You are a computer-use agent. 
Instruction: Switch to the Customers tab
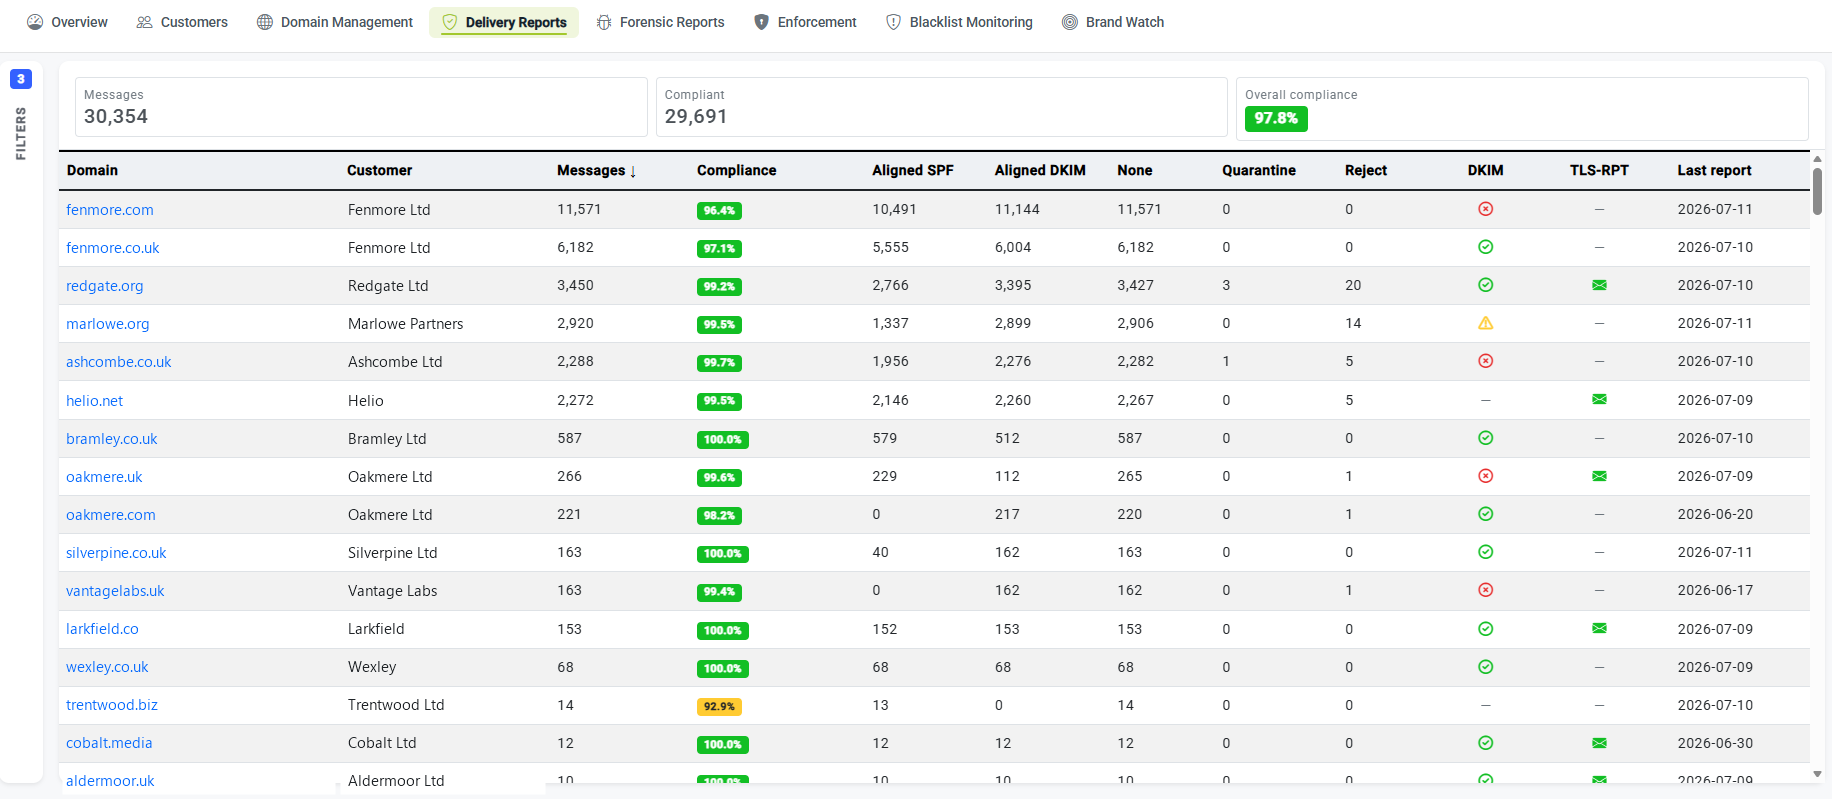pyautogui.click(x=182, y=22)
